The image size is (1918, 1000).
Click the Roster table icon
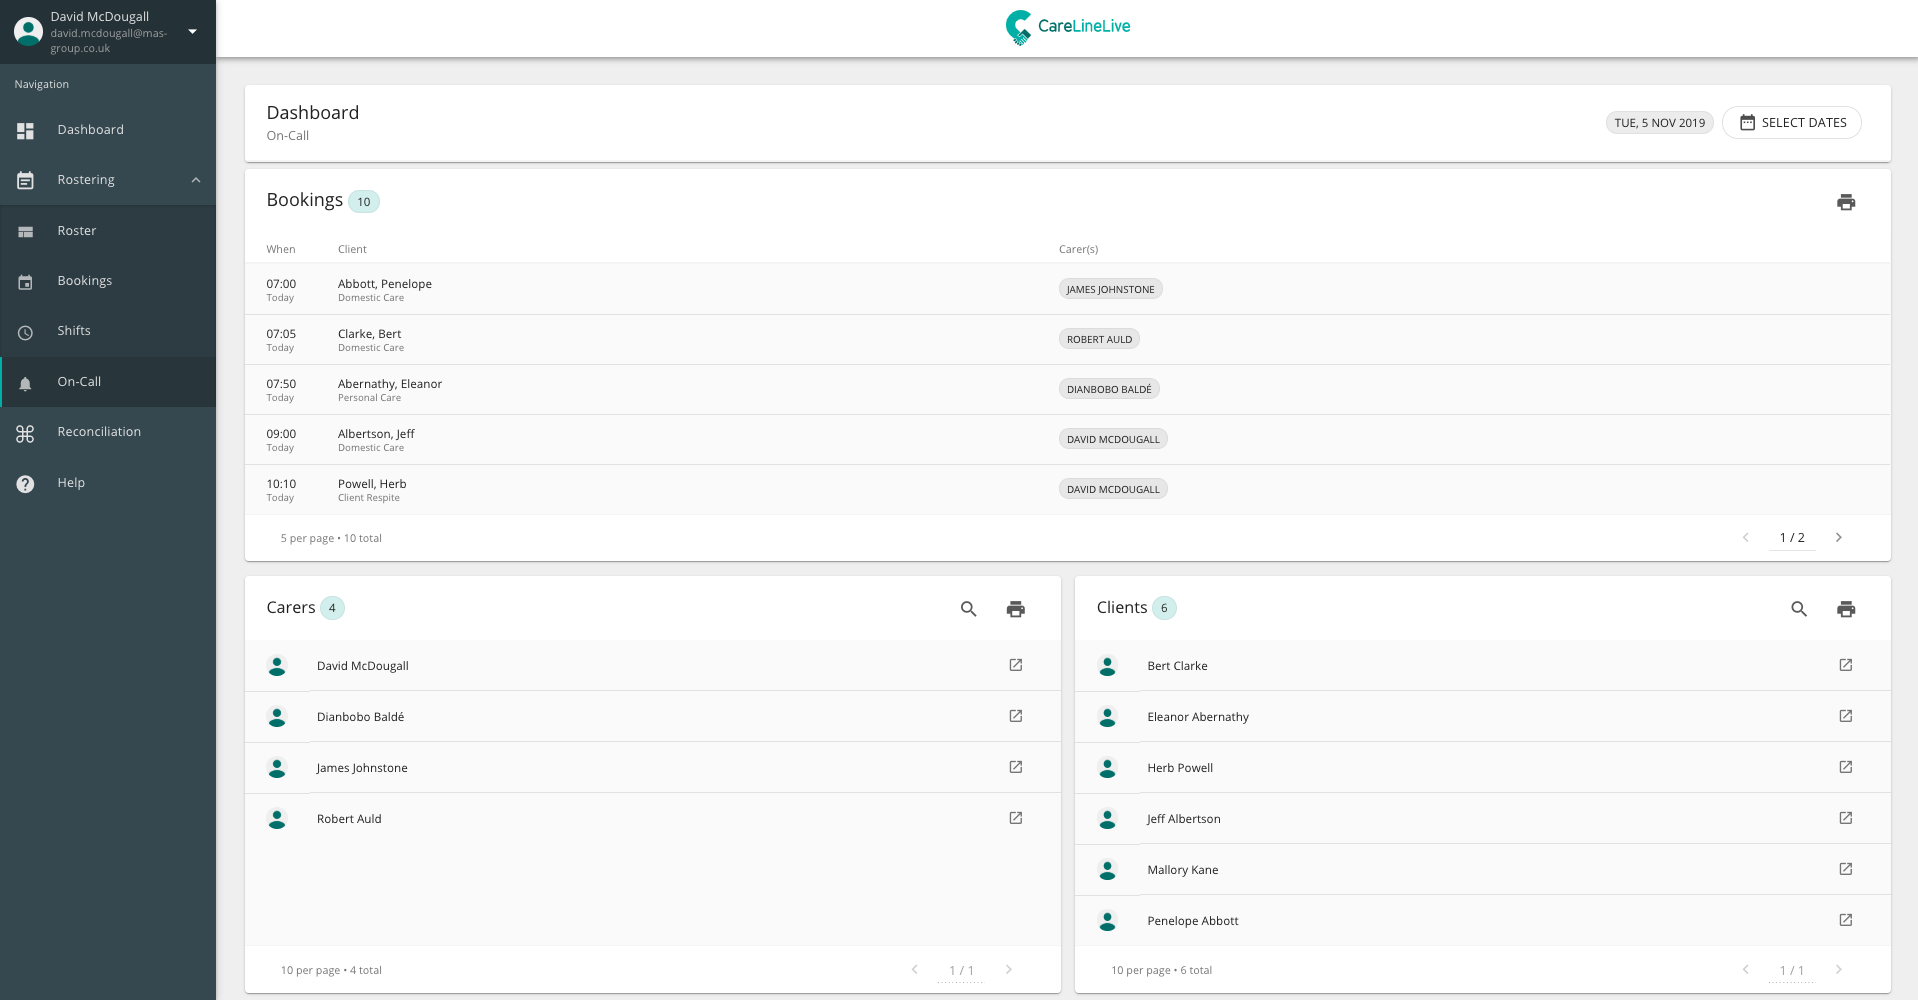[x=26, y=232]
